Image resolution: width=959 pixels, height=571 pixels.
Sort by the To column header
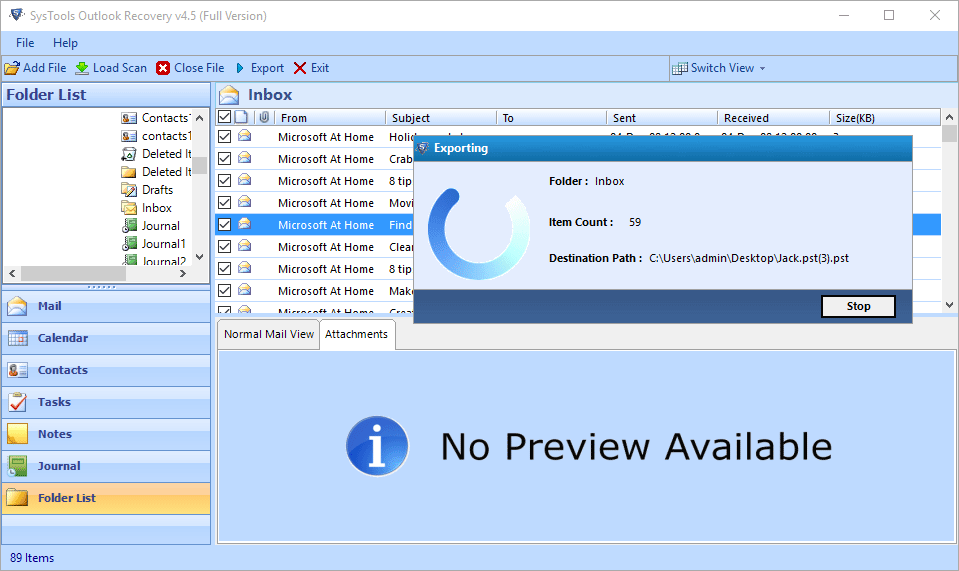[x=551, y=117]
